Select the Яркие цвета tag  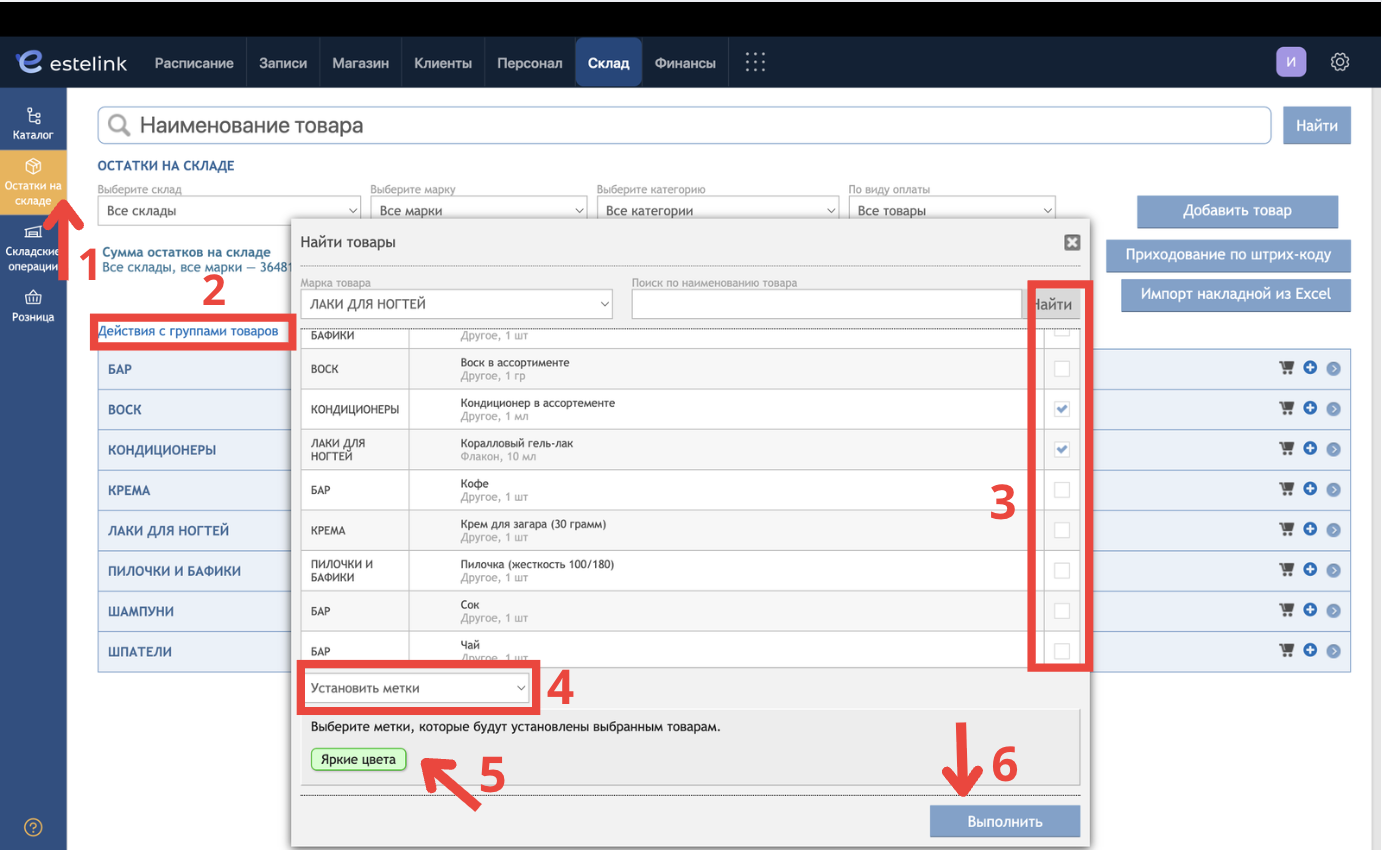pyautogui.click(x=358, y=760)
